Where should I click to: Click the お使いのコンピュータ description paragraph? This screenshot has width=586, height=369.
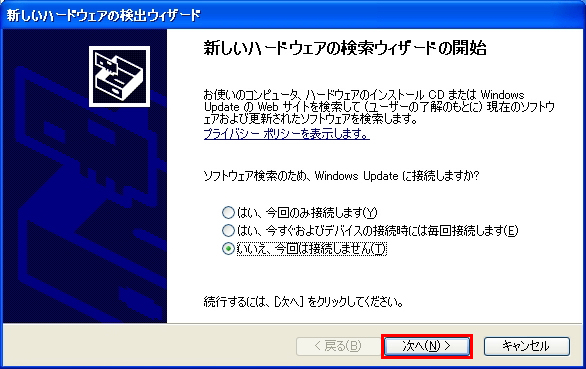379,107
